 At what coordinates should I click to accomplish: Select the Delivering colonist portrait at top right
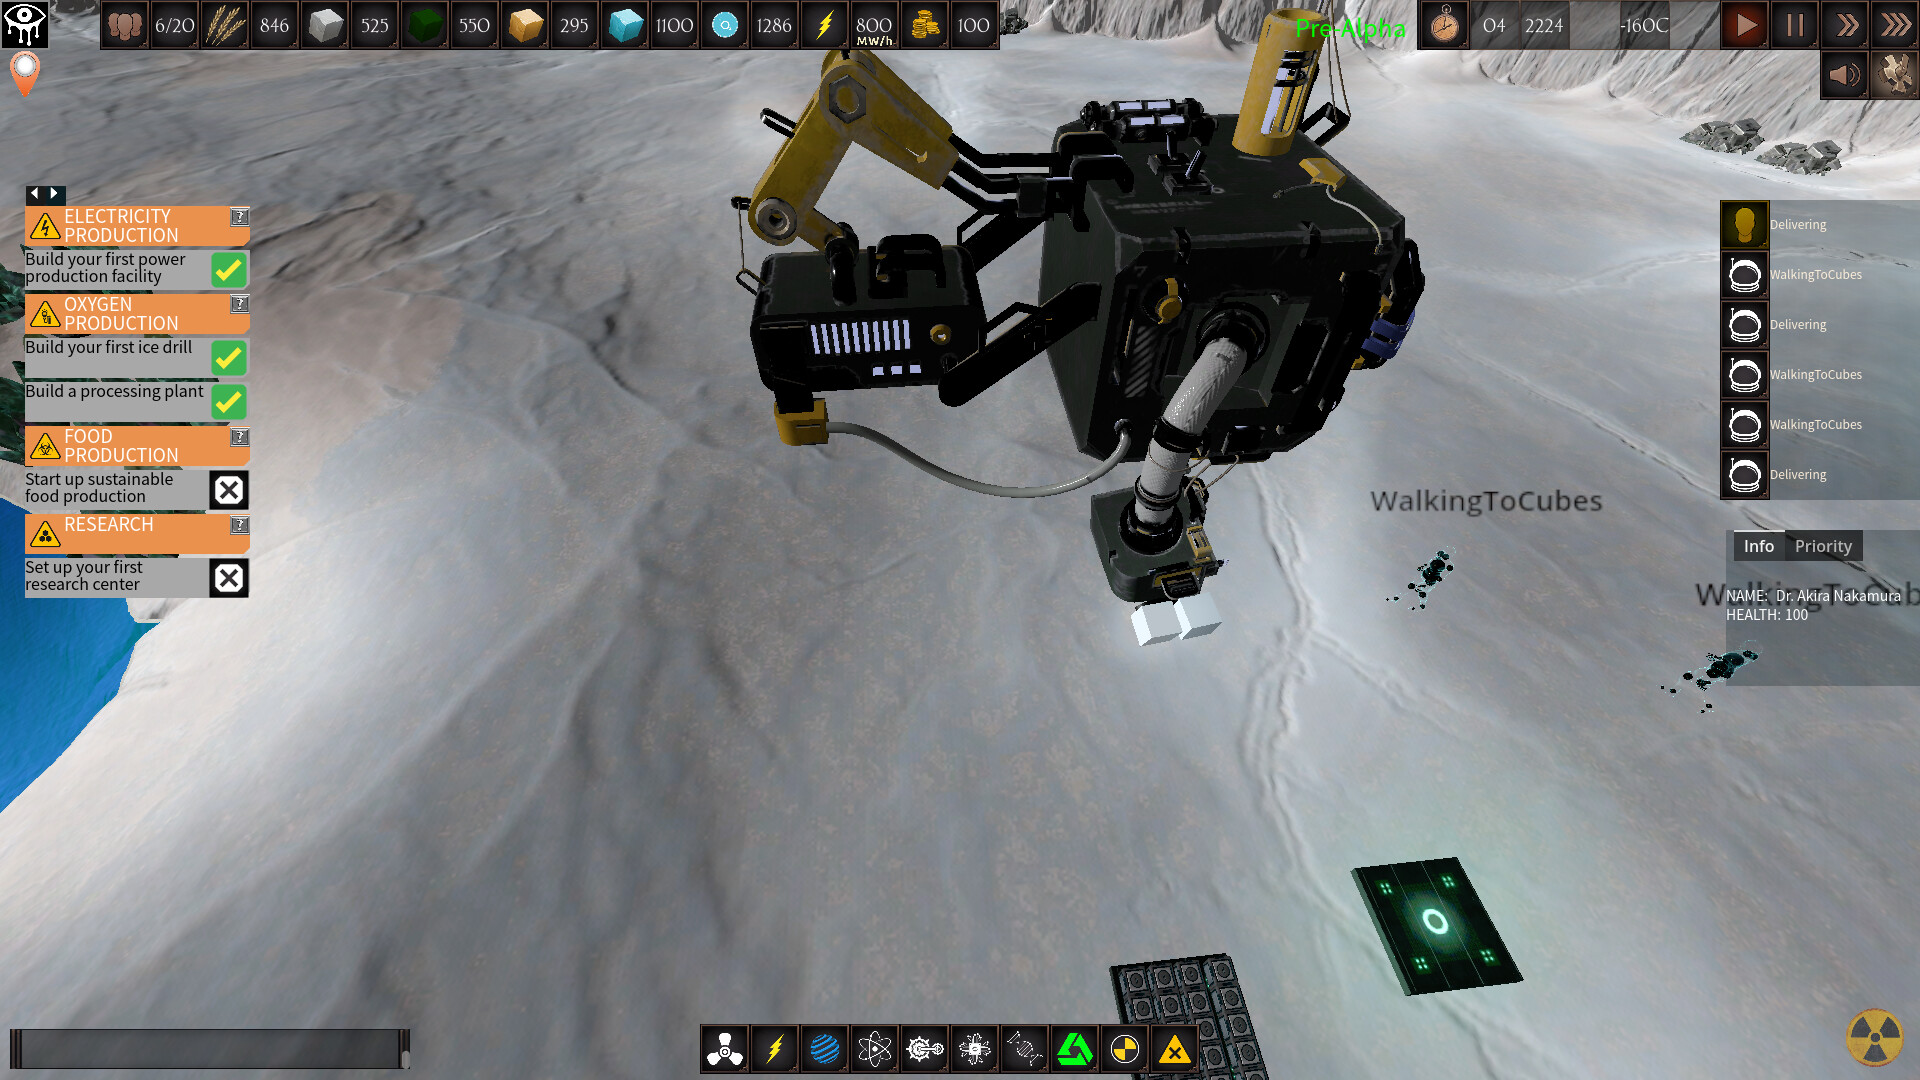tap(1744, 224)
